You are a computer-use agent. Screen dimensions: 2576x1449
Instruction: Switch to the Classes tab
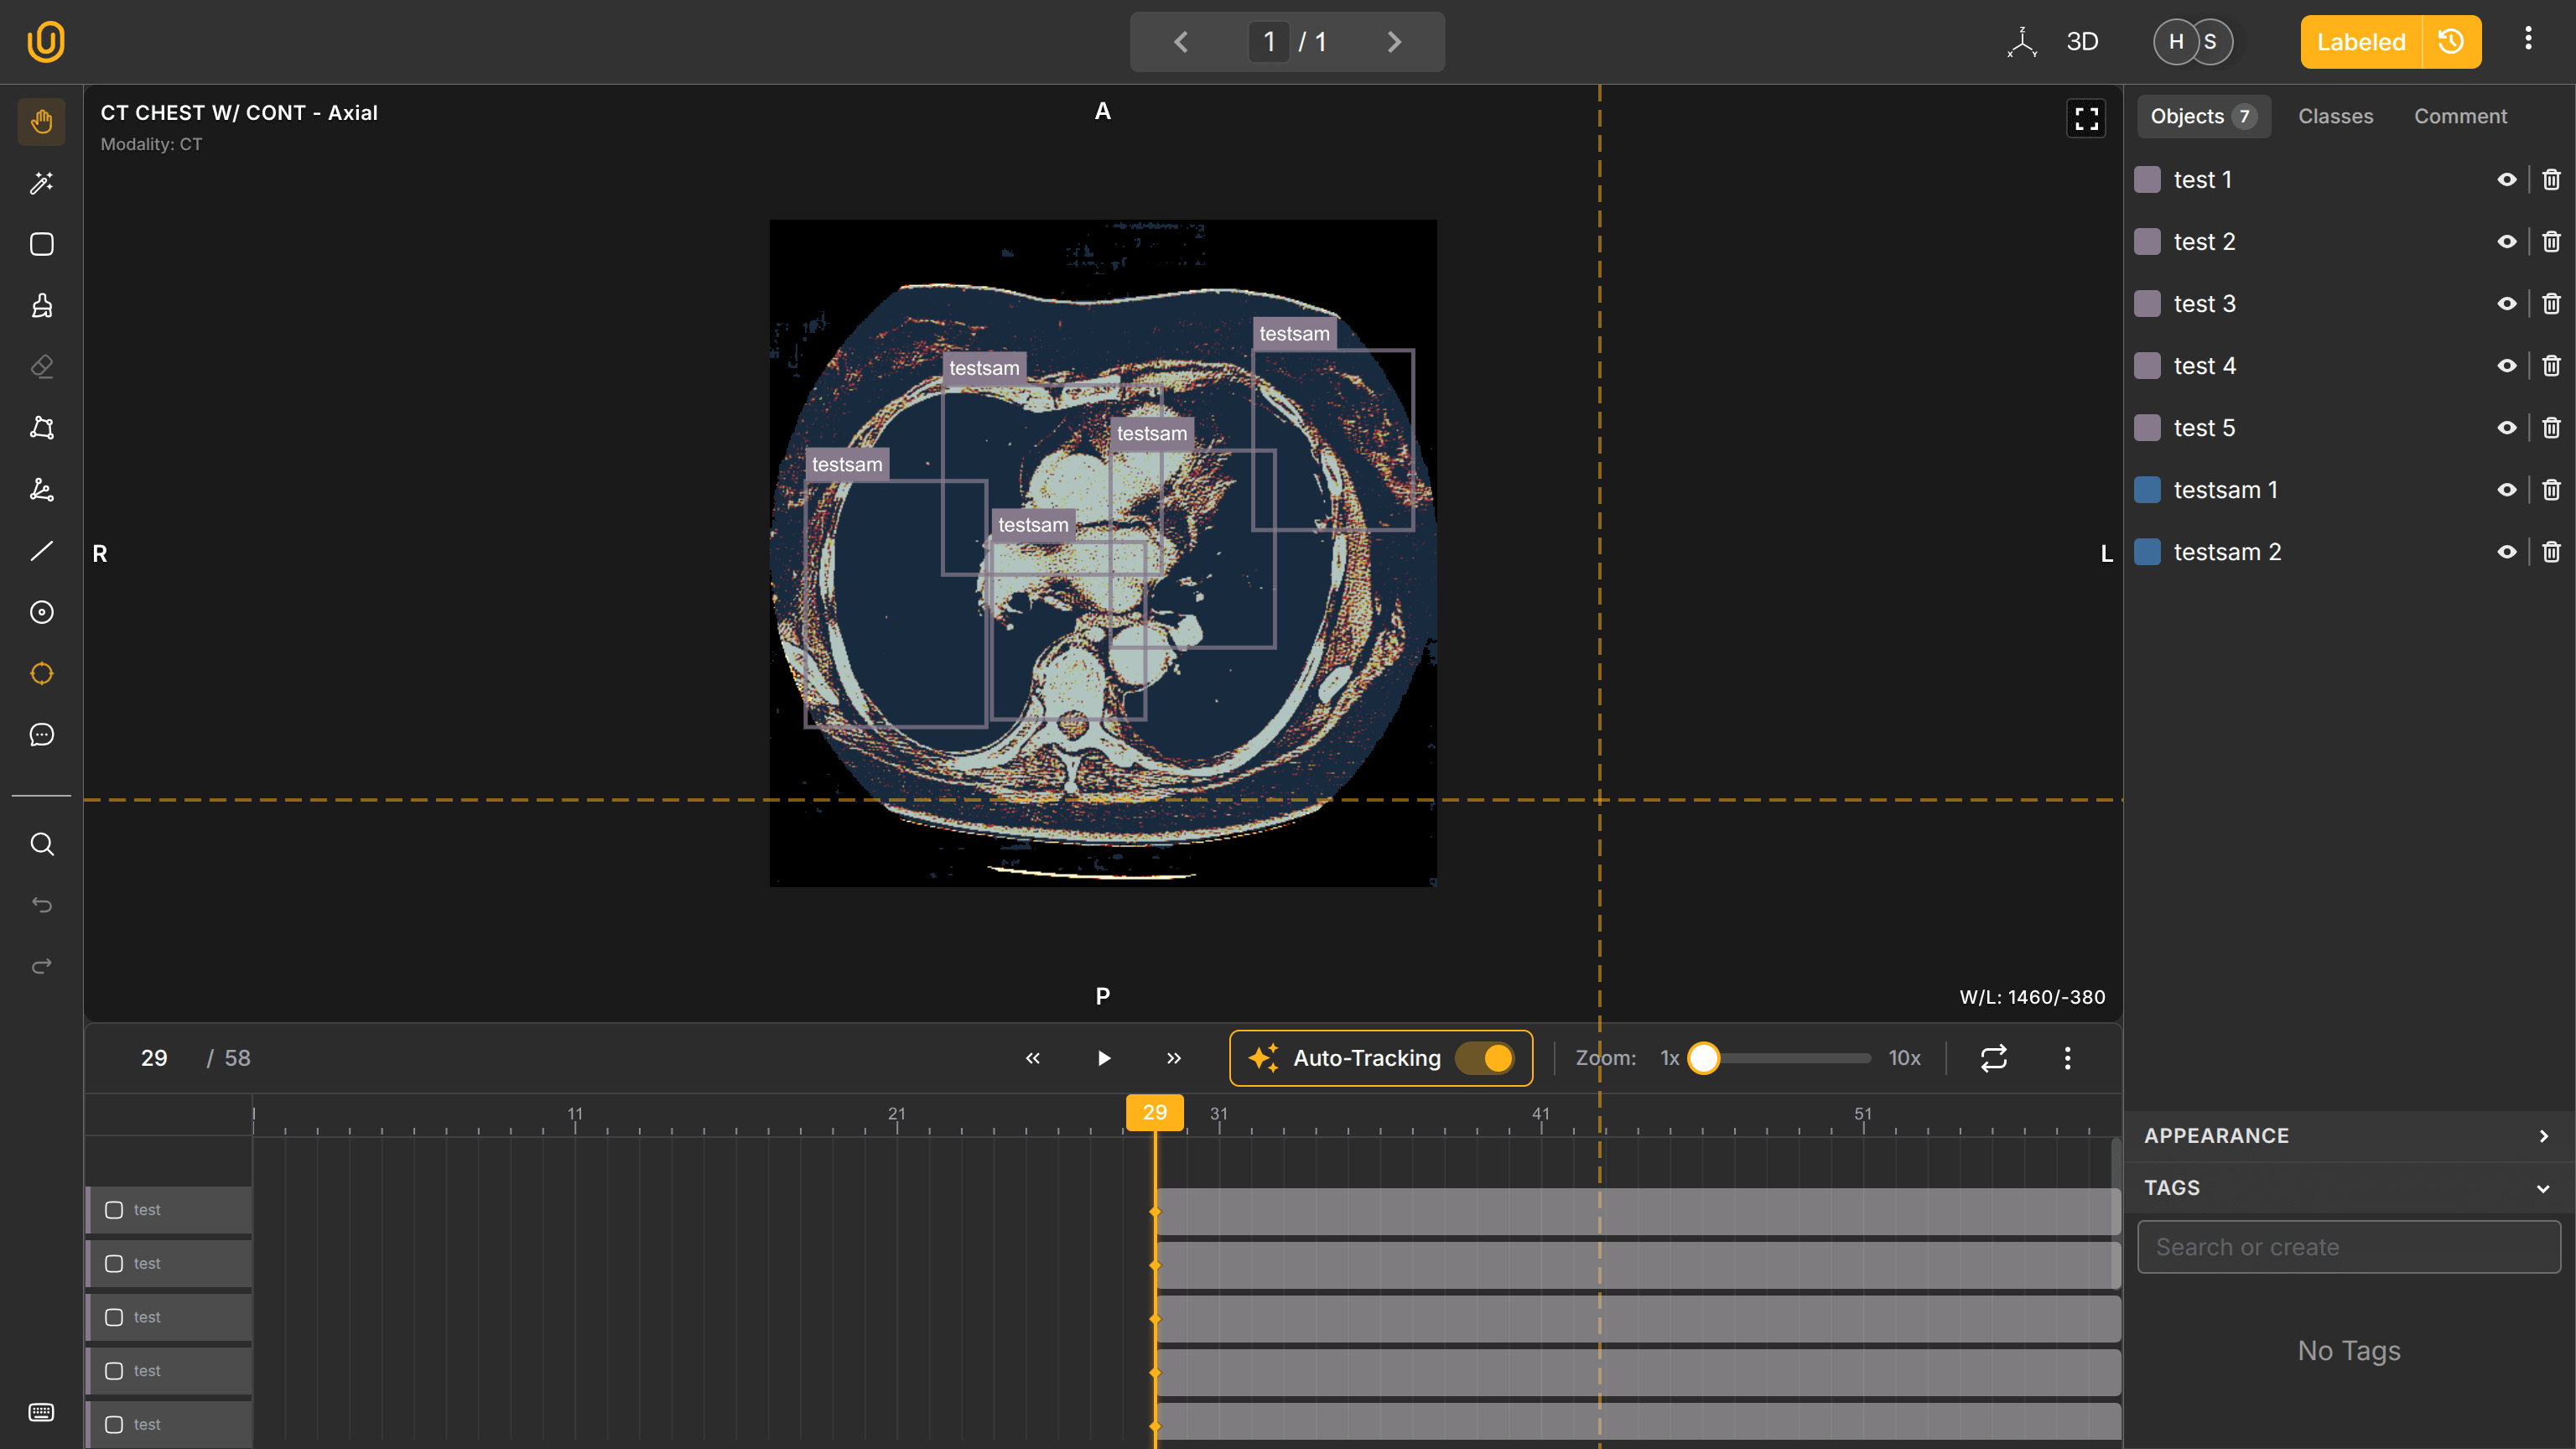point(2335,116)
